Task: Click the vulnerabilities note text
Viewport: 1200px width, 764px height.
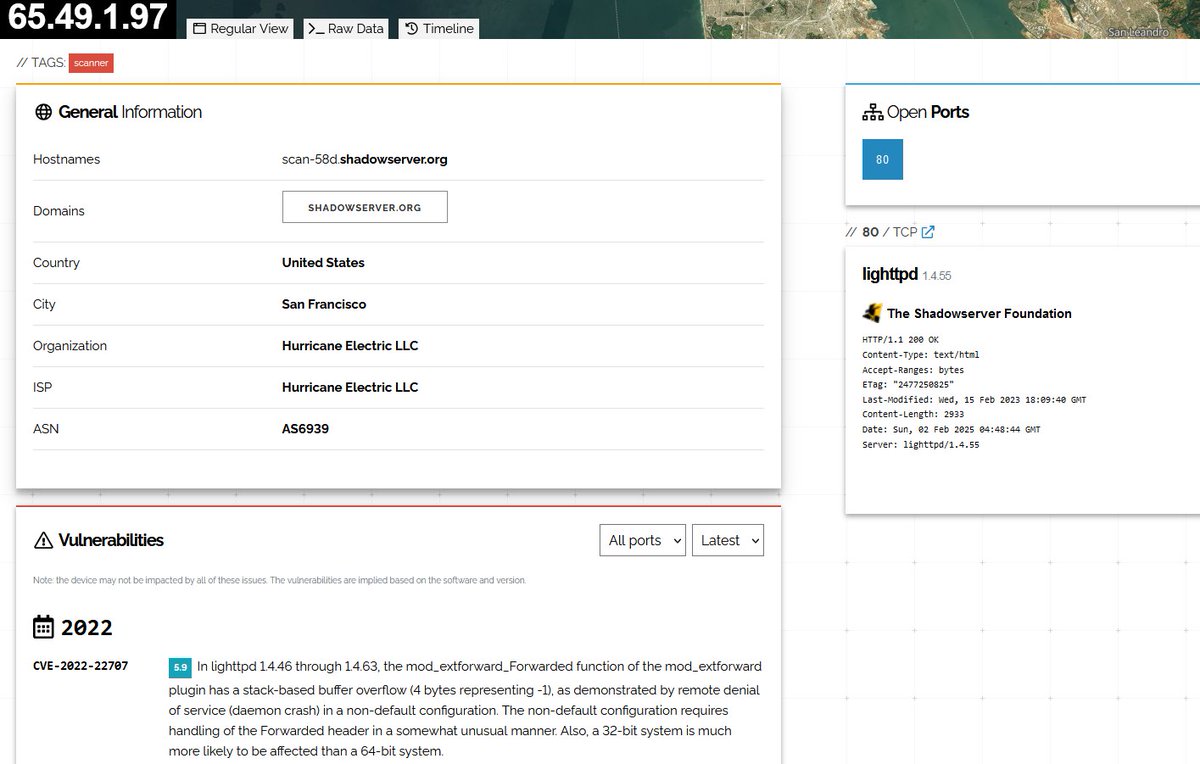Action: click(x=279, y=581)
